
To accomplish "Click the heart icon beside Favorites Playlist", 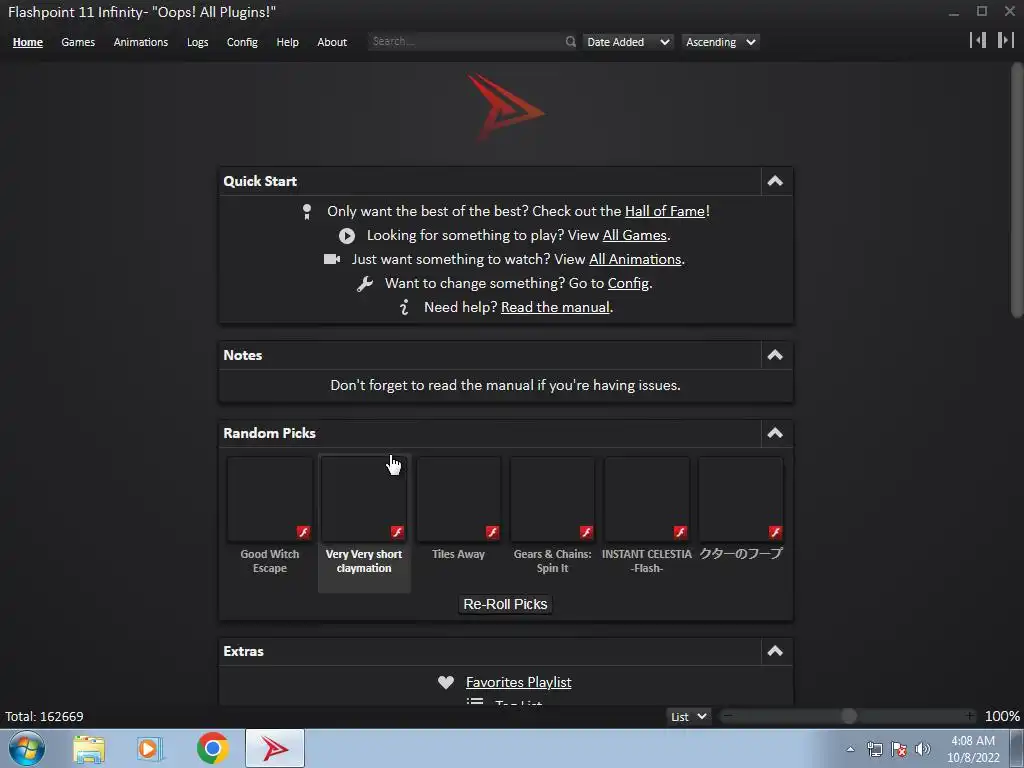I will coord(446,682).
